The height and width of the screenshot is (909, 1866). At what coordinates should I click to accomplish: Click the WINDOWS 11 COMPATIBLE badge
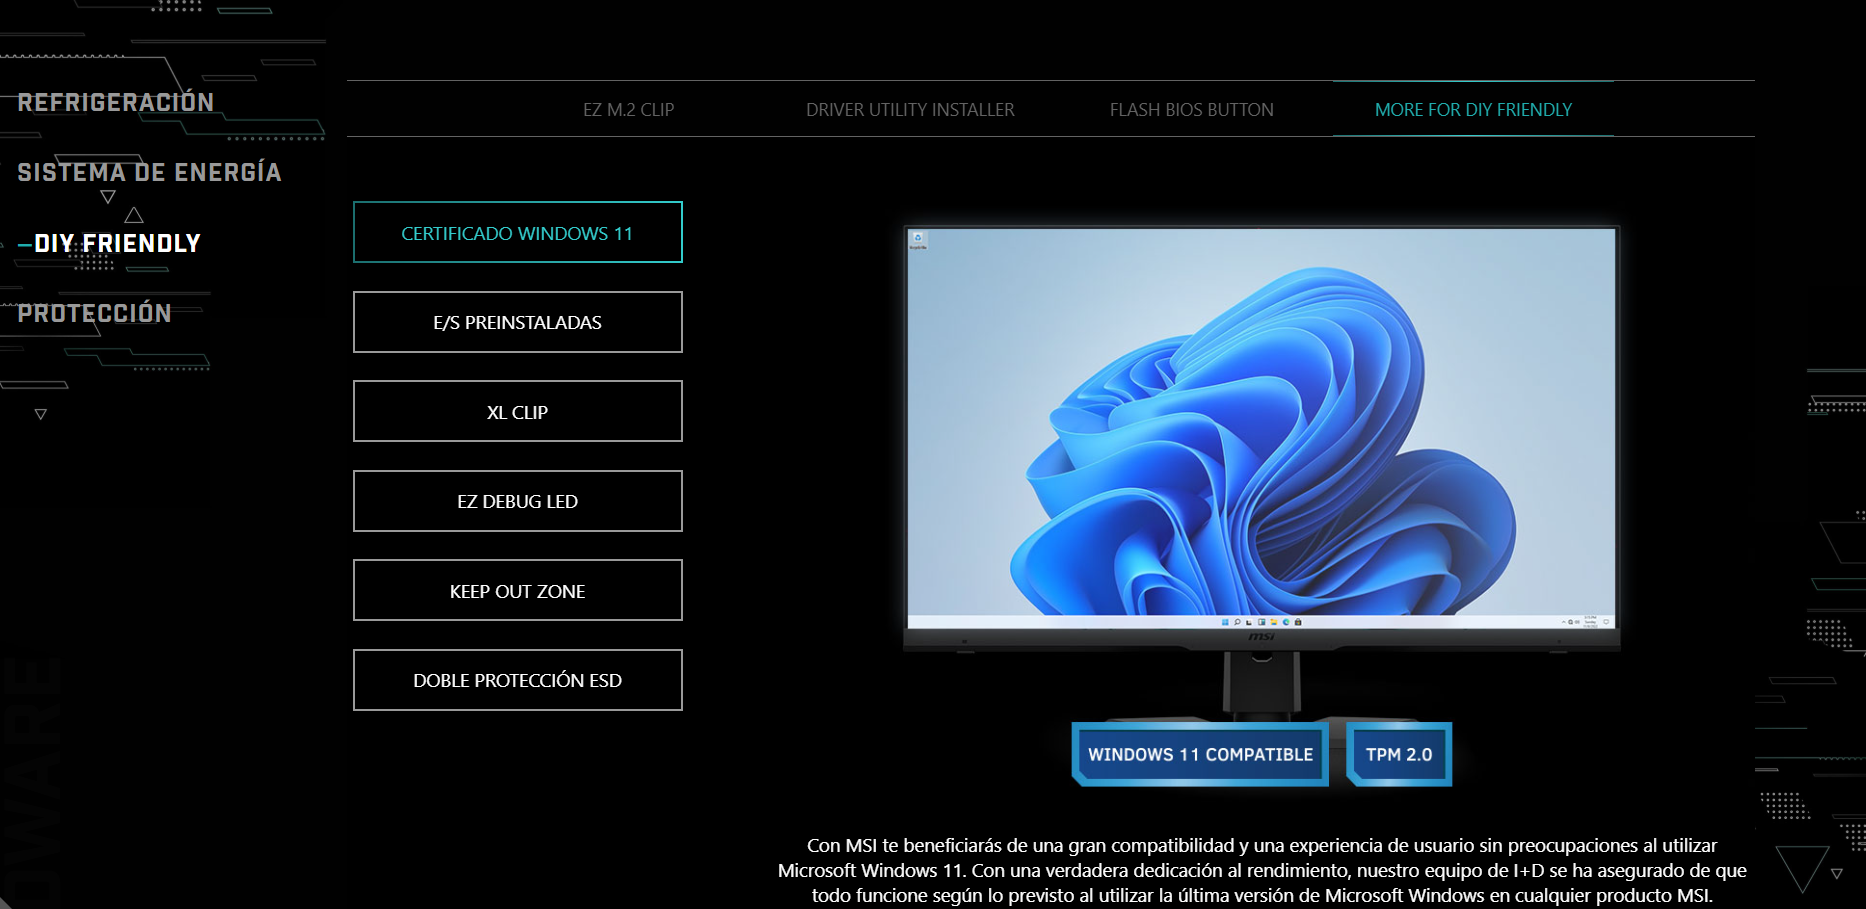(x=1200, y=754)
